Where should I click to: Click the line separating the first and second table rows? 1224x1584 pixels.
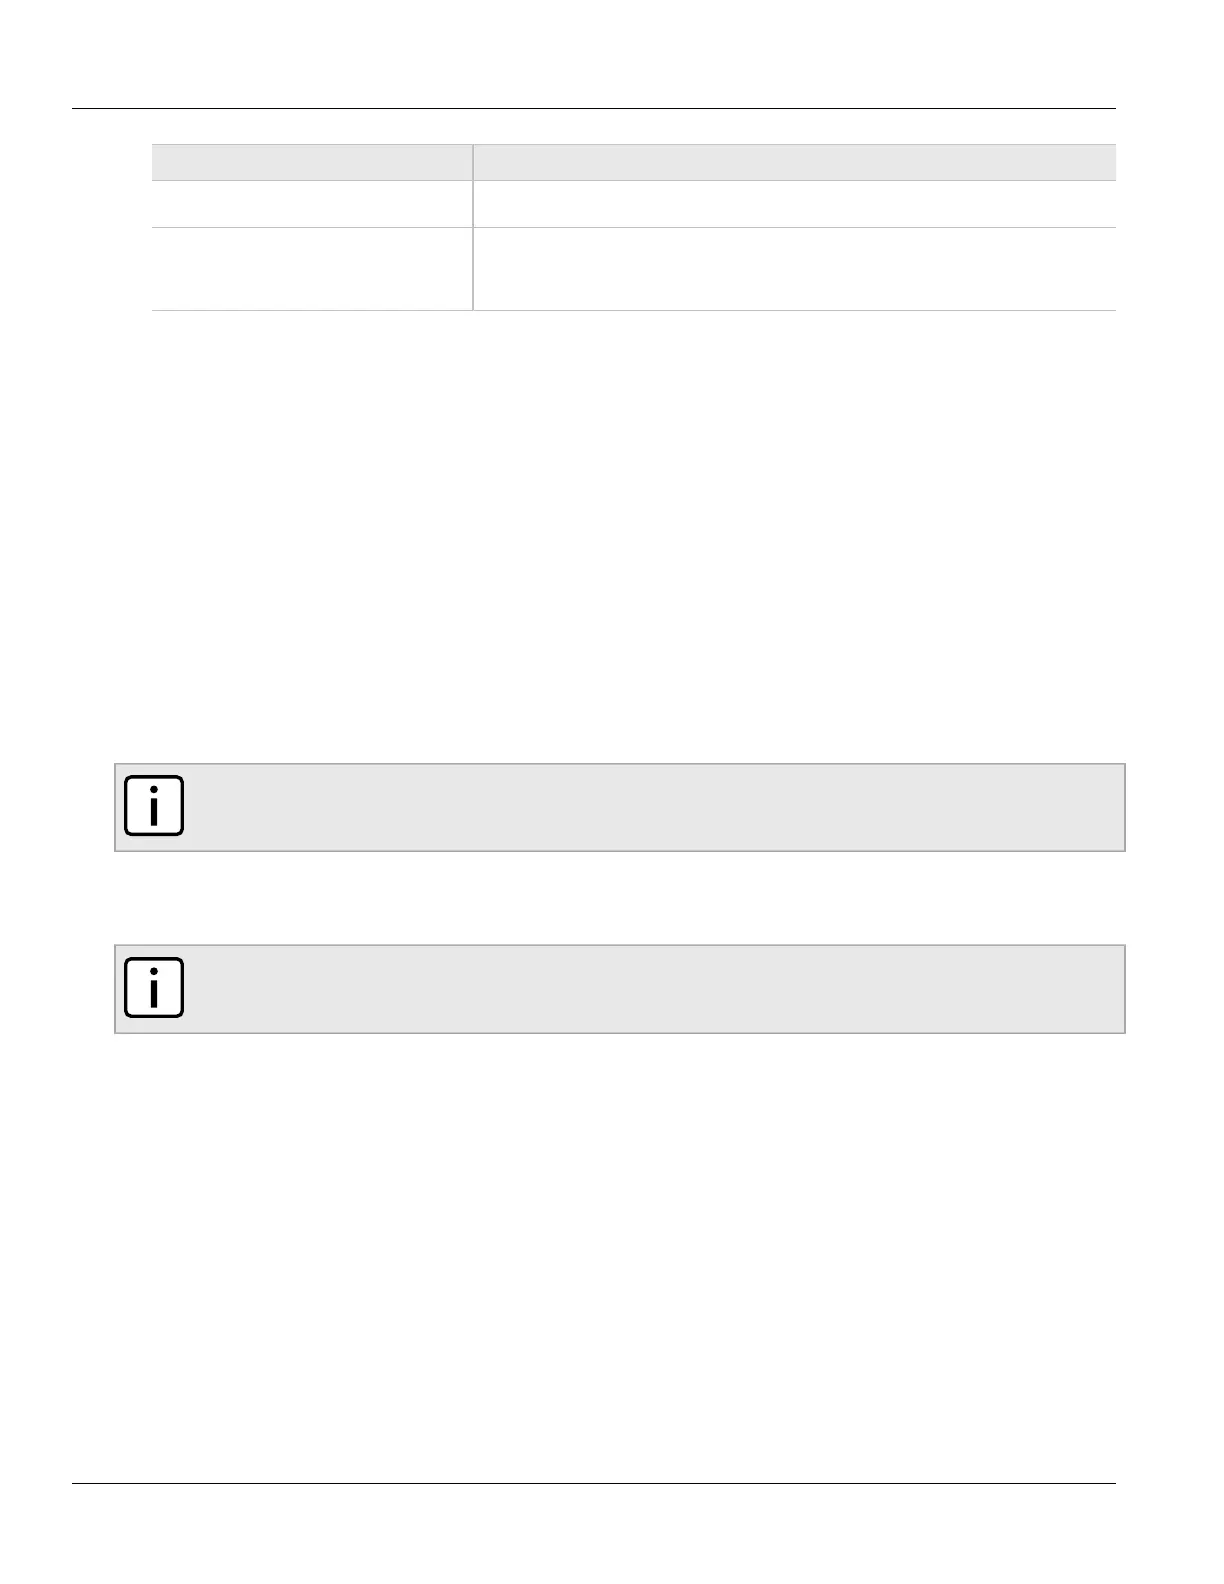[x=634, y=228]
